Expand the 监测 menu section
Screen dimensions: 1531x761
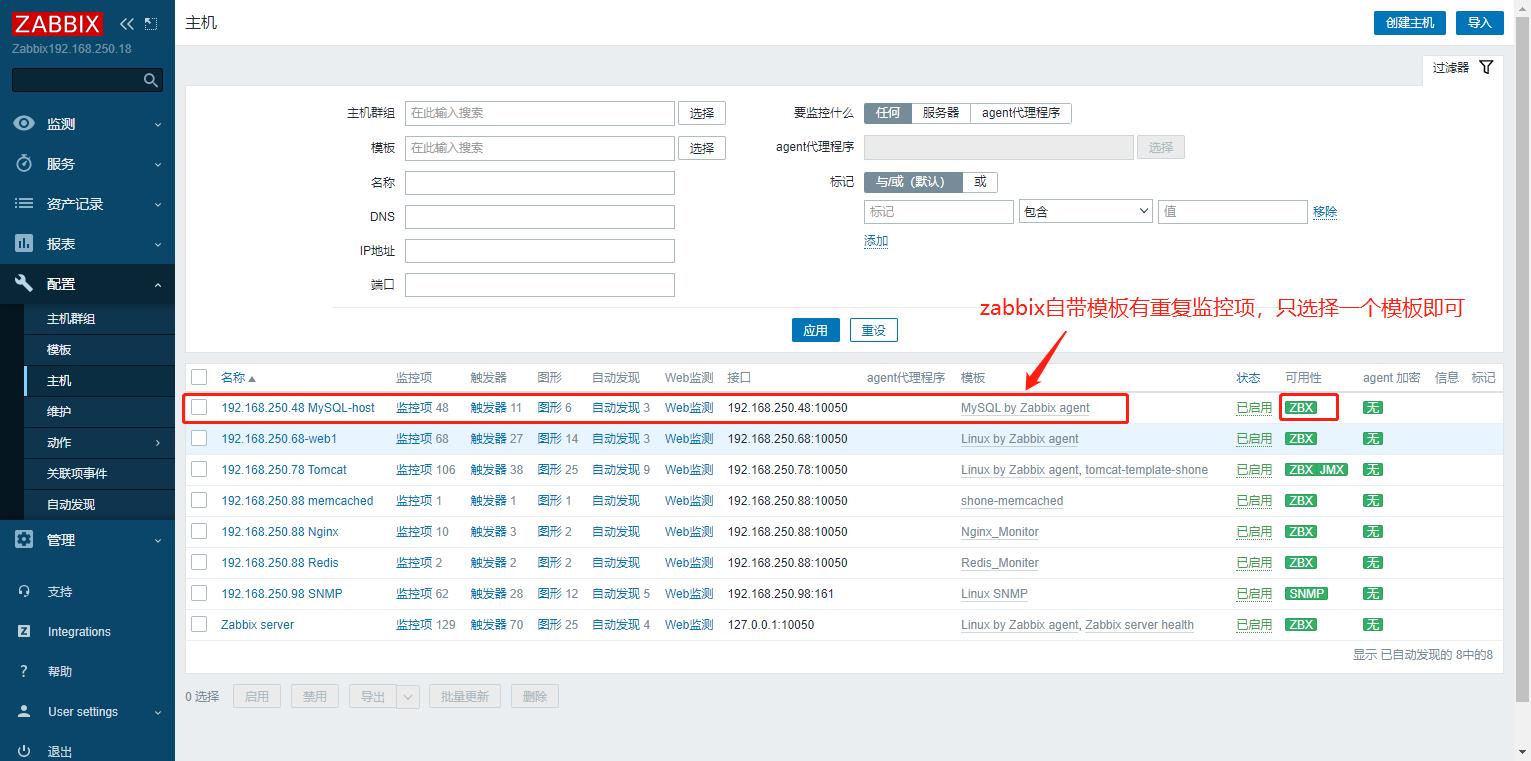point(158,124)
